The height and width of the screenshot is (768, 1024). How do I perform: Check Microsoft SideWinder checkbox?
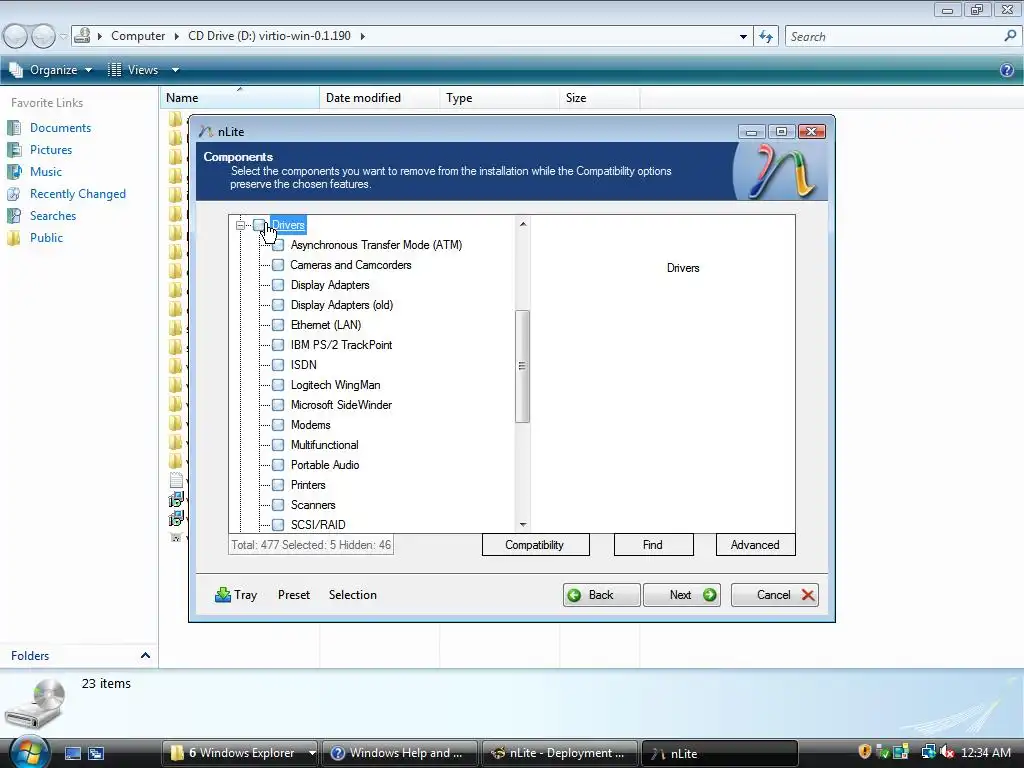tap(278, 405)
